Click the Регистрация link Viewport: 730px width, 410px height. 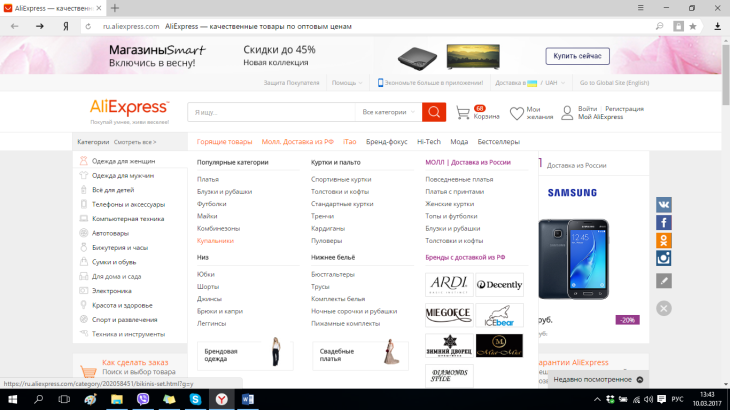pos(624,108)
